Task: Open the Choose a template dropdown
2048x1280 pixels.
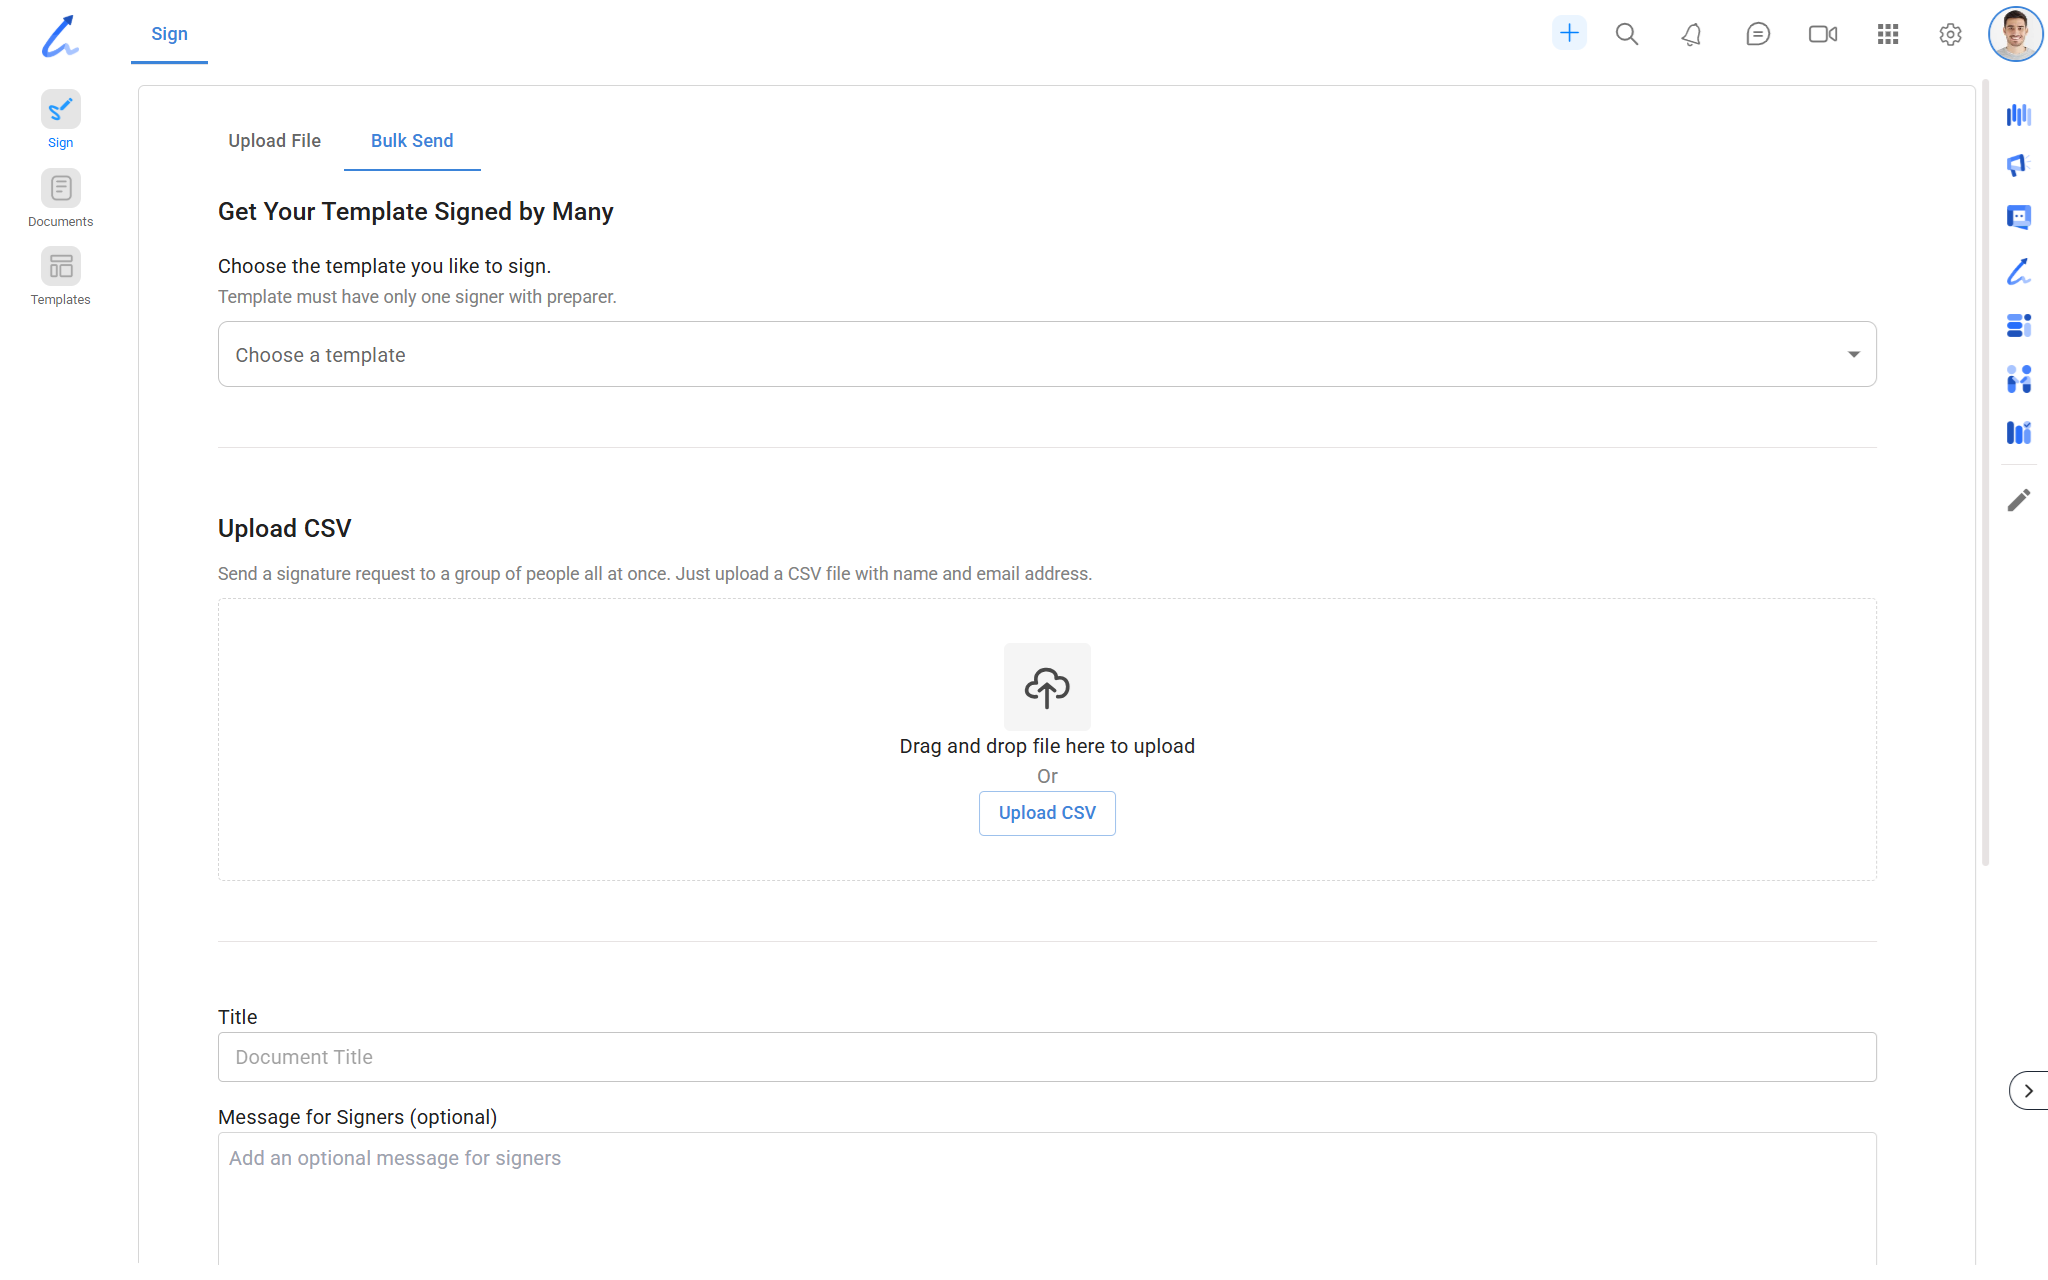Action: click(x=1046, y=354)
